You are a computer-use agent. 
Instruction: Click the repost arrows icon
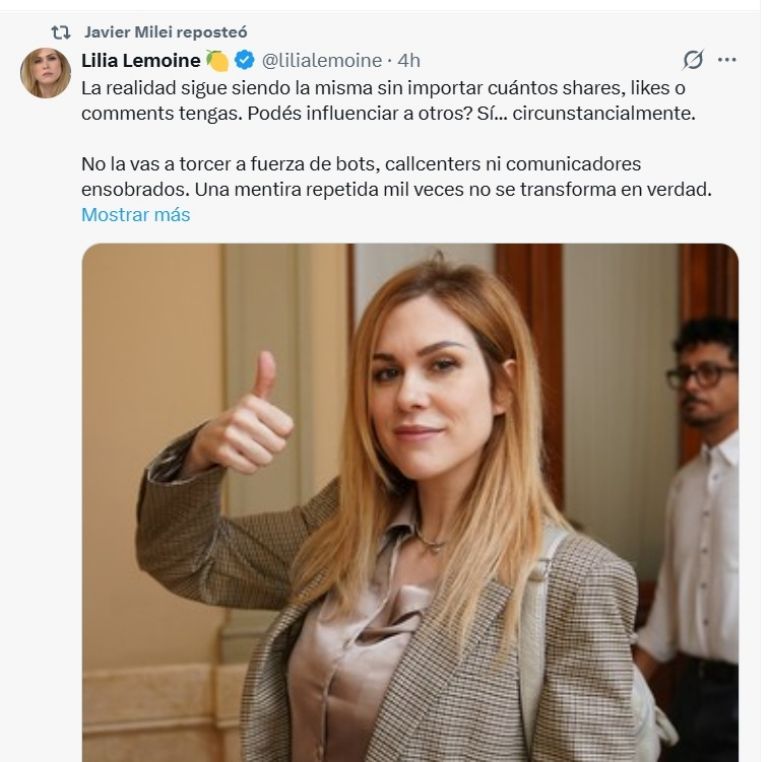[x=61, y=32]
